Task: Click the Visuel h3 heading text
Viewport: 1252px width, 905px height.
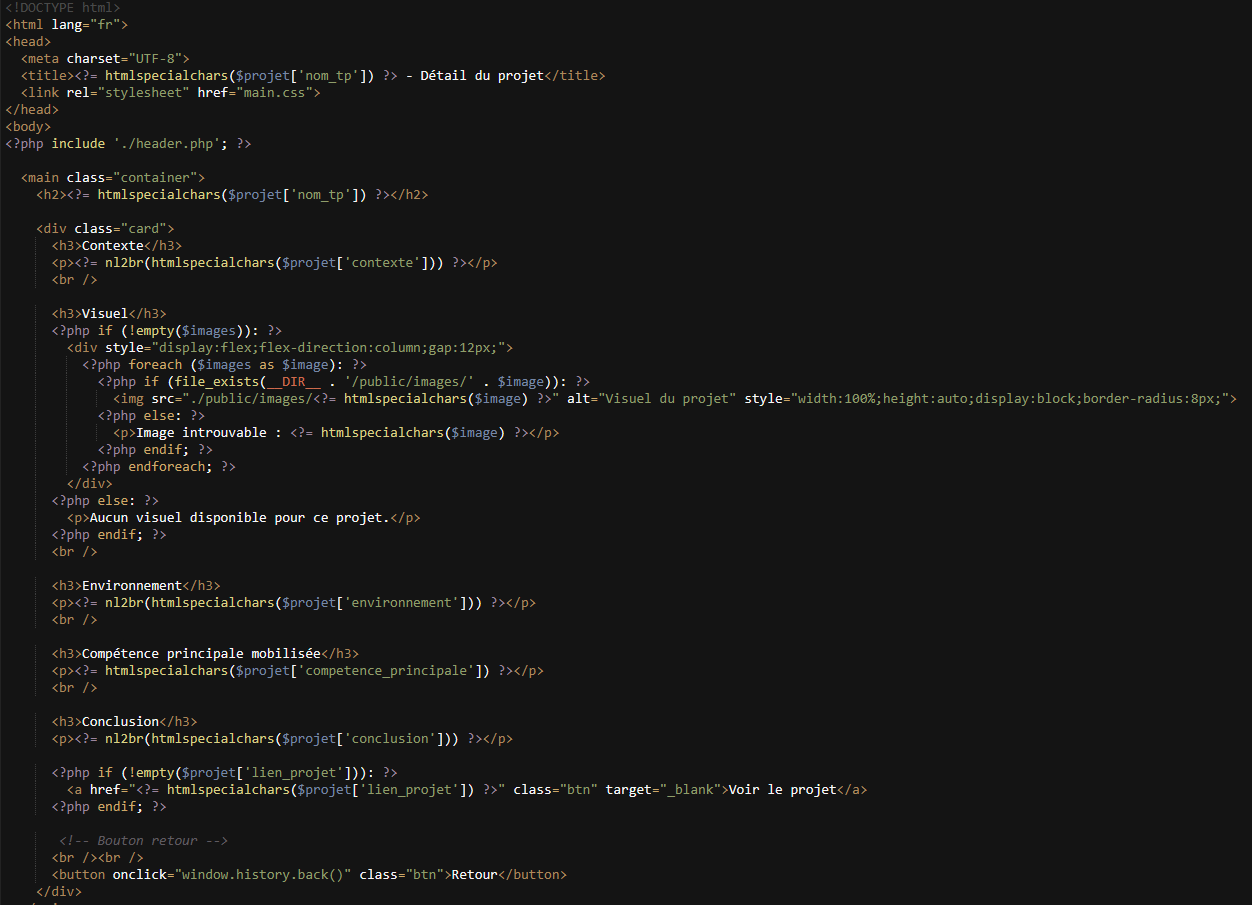Action: click(x=105, y=314)
